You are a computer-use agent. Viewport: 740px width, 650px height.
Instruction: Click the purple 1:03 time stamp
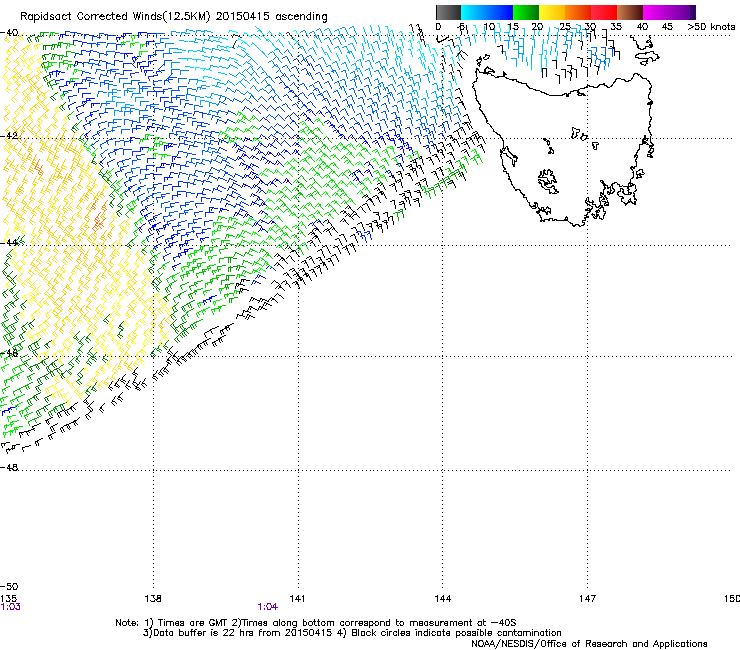click(10, 607)
